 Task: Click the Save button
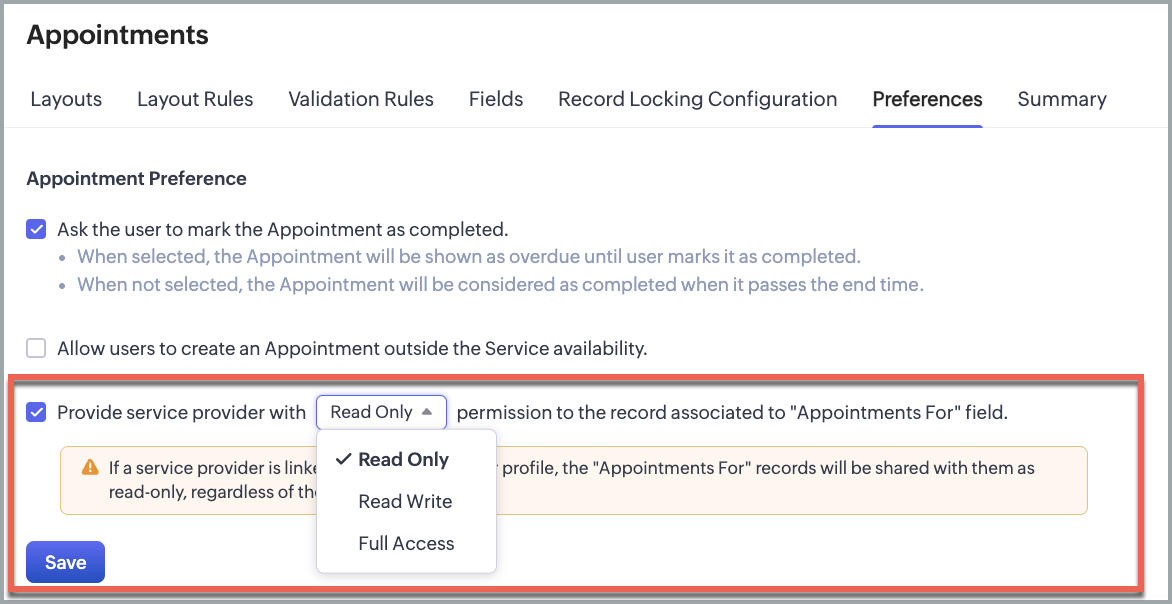click(66, 562)
